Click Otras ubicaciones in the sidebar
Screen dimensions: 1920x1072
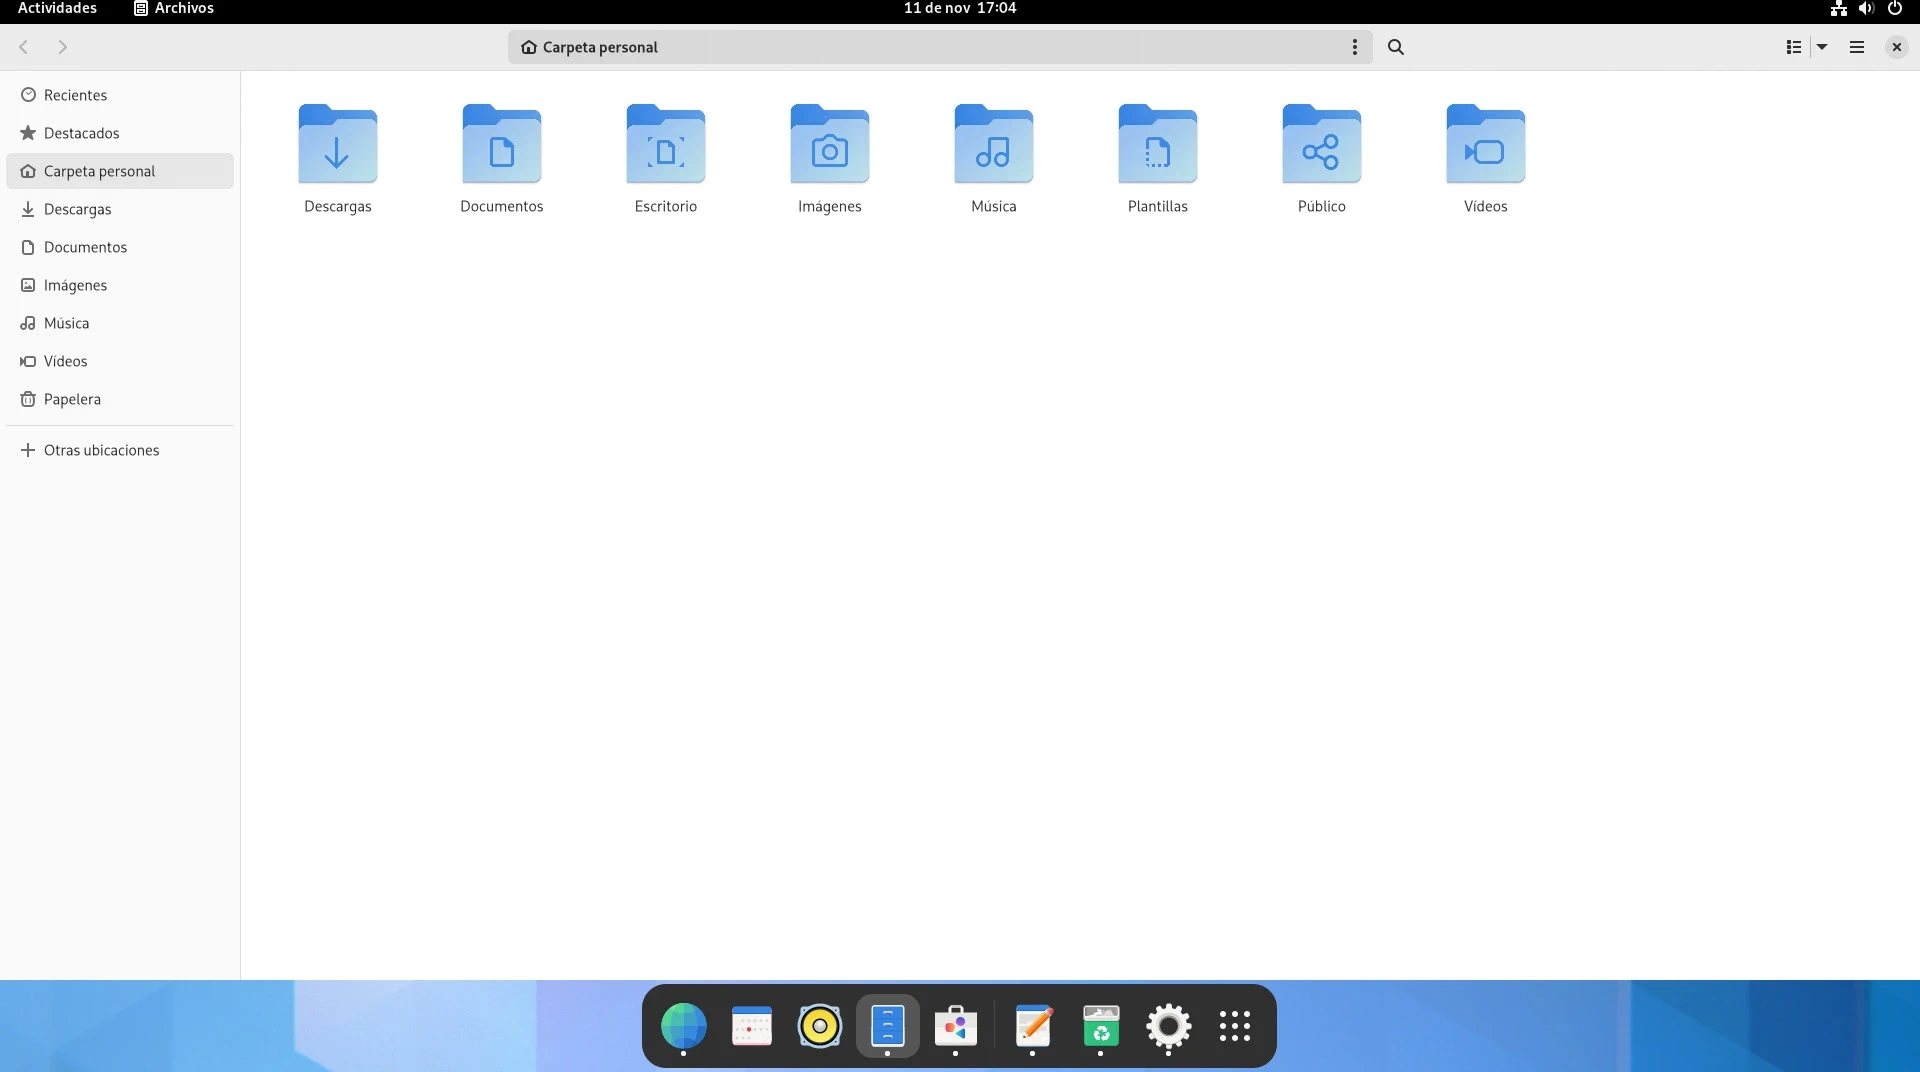pyautogui.click(x=101, y=450)
